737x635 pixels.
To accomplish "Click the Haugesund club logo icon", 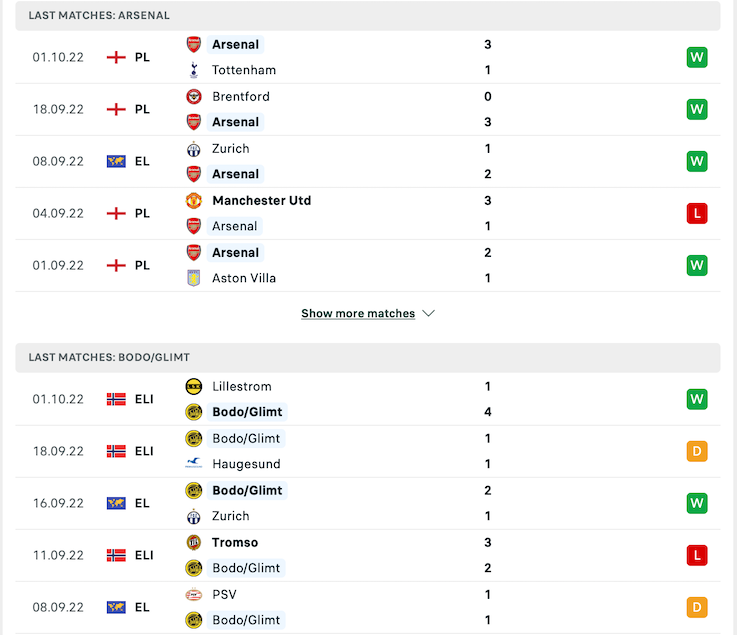I will [x=194, y=464].
